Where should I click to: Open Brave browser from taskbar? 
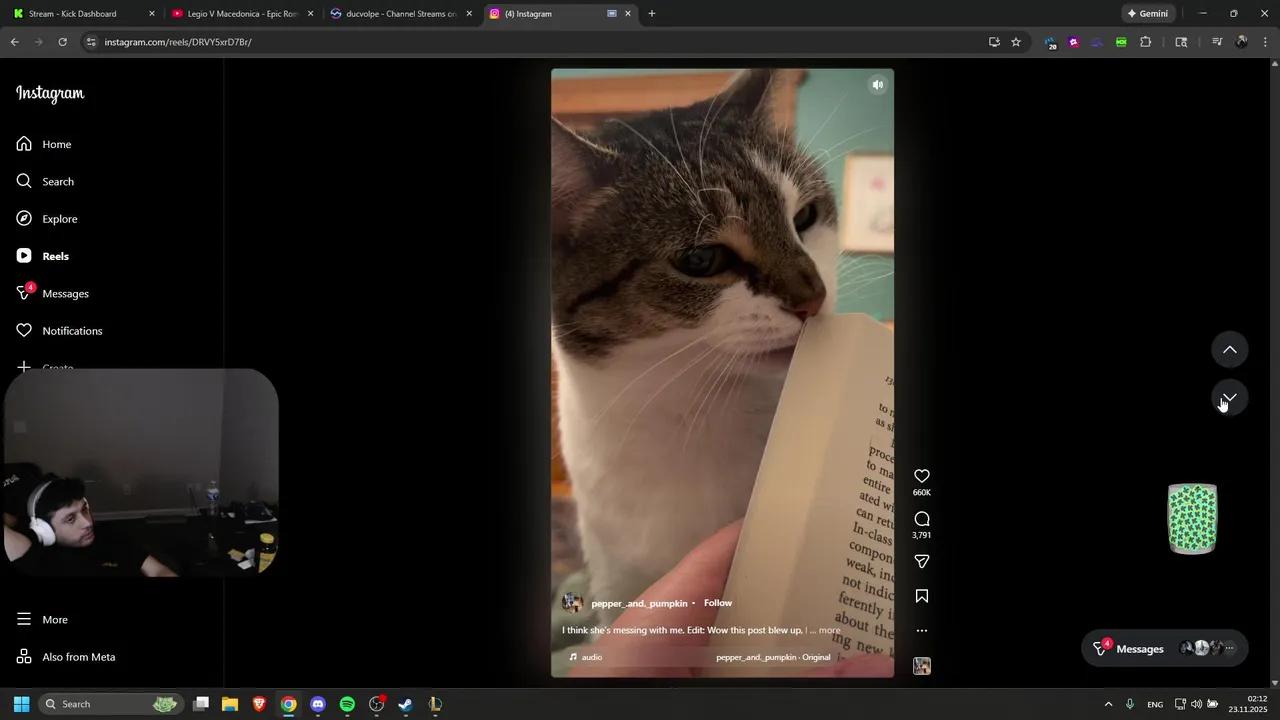coord(259,704)
